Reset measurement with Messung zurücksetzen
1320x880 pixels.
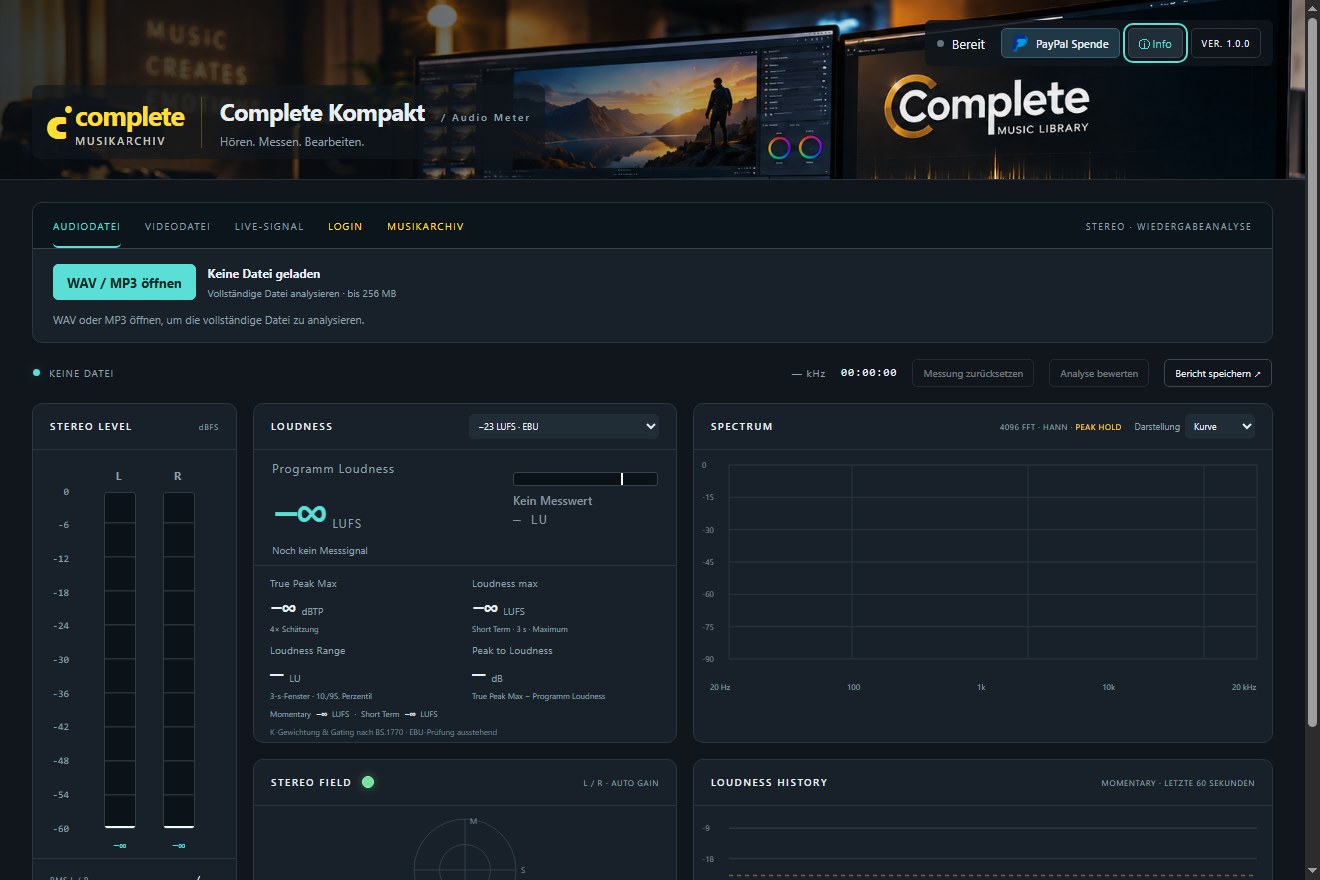[x=973, y=374]
